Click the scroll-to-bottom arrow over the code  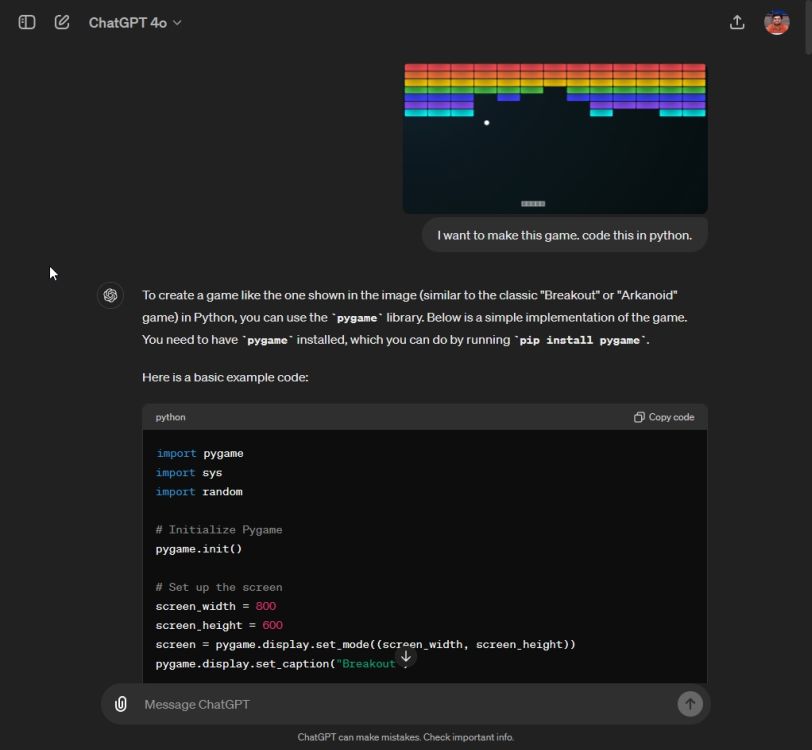[x=406, y=656]
